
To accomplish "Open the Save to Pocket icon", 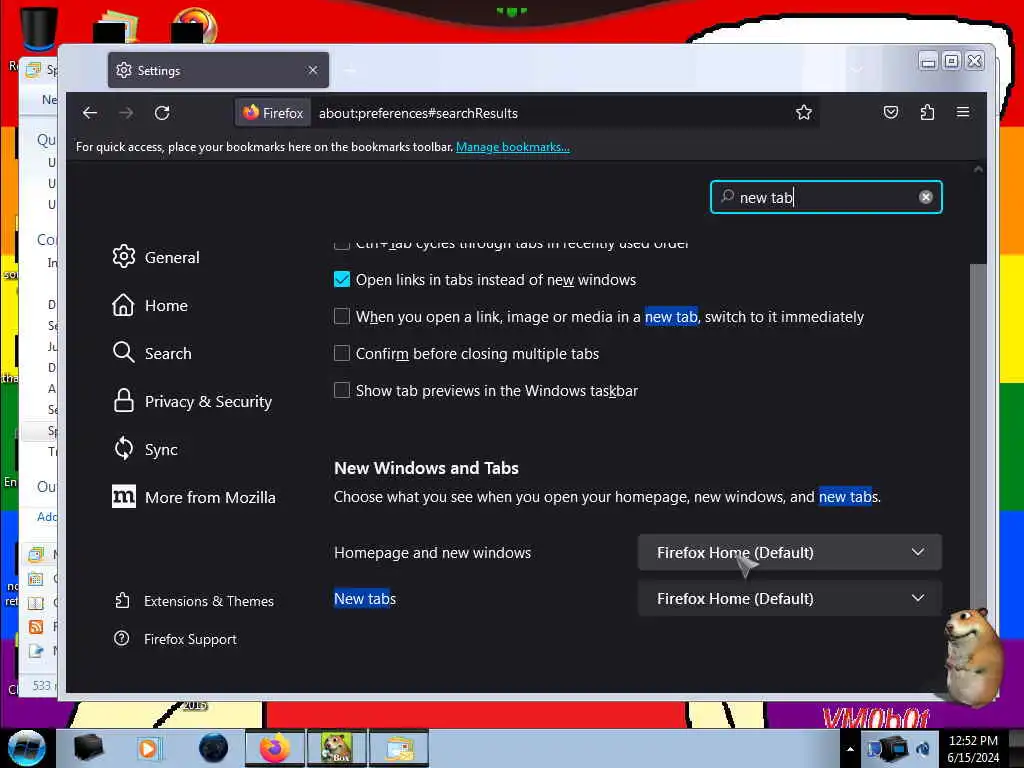I will 891,112.
